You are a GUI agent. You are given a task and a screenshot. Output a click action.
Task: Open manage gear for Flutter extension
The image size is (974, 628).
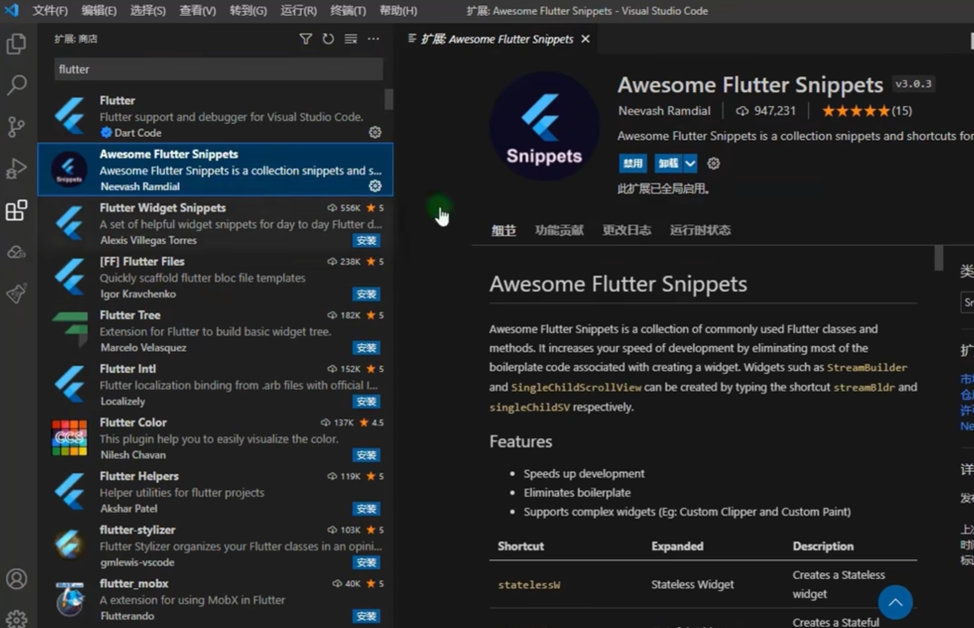[375, 132]
